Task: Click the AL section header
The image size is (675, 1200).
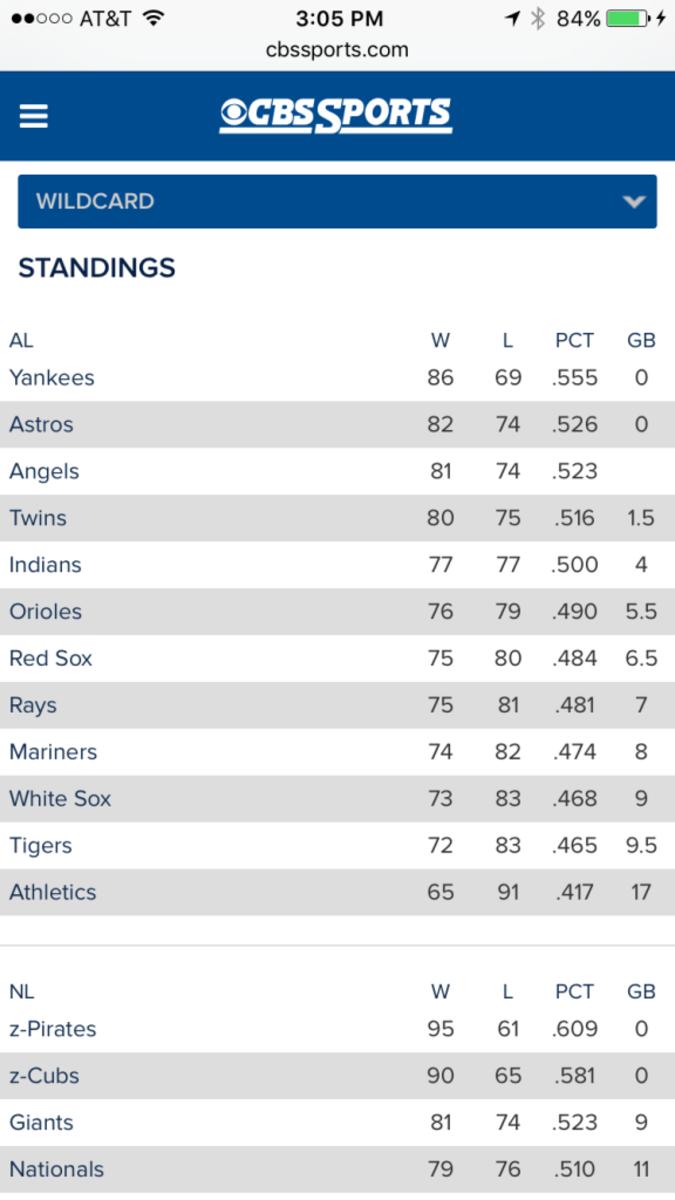Action: (24, 340)
